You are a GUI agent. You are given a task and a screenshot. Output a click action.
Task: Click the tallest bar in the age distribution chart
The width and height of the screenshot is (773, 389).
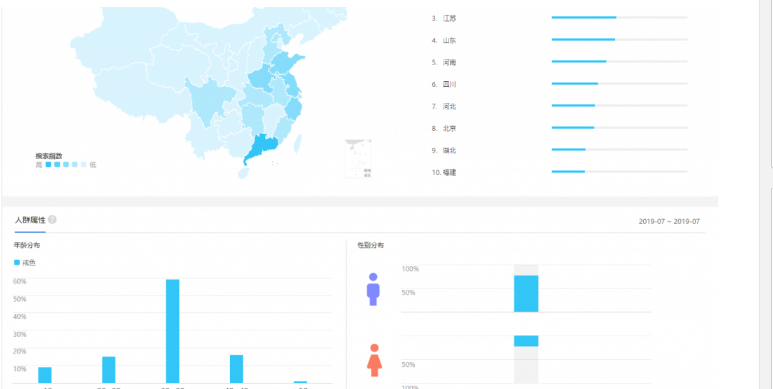click(x=173, y=331)
